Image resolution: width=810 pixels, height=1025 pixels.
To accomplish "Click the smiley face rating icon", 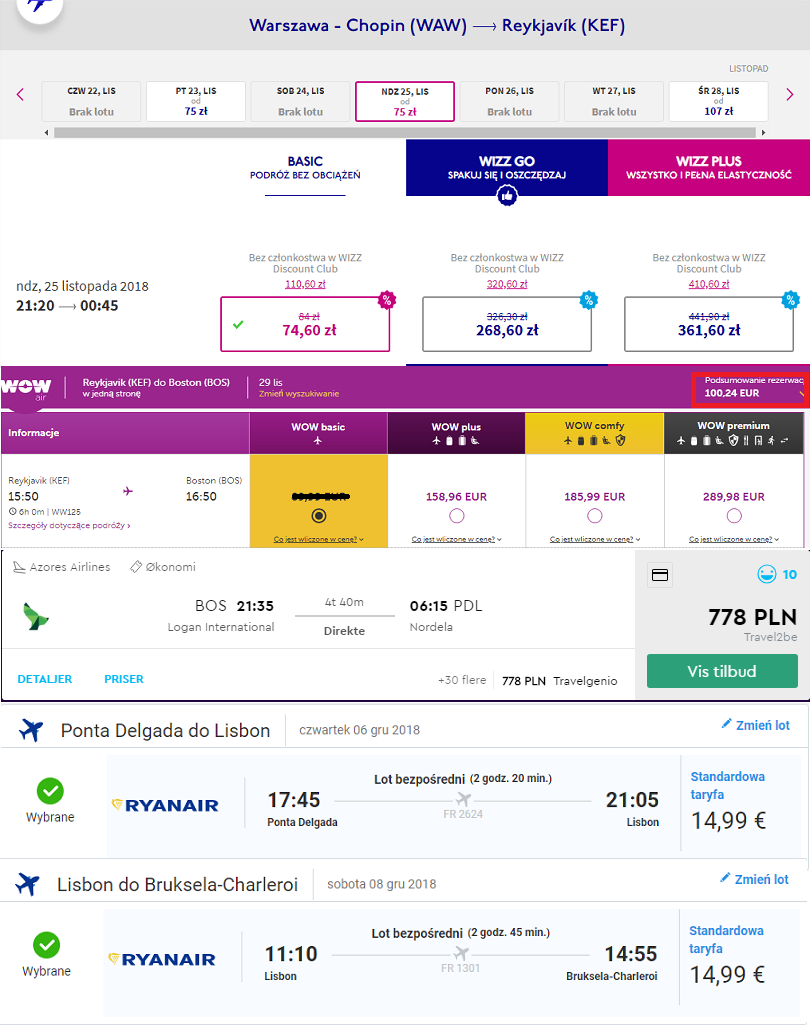I will coord(766,575).
